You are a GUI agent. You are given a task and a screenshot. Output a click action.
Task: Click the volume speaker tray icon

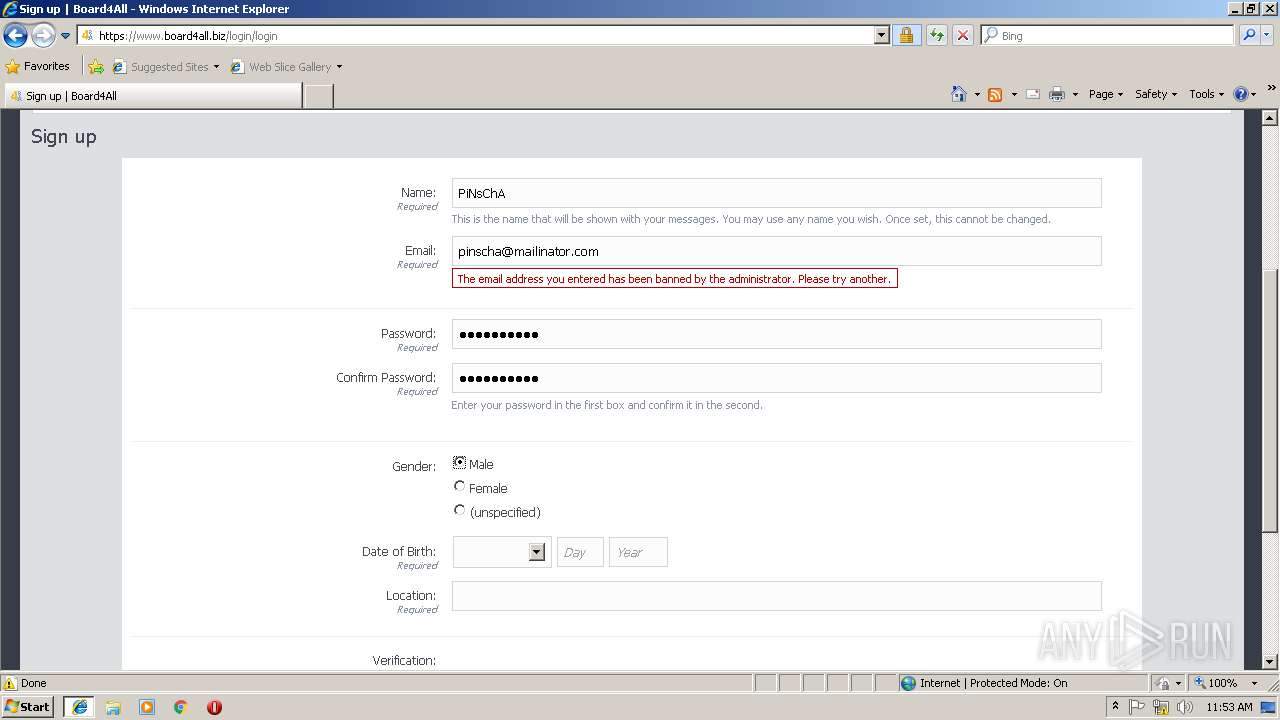[x=1185, y=707]
